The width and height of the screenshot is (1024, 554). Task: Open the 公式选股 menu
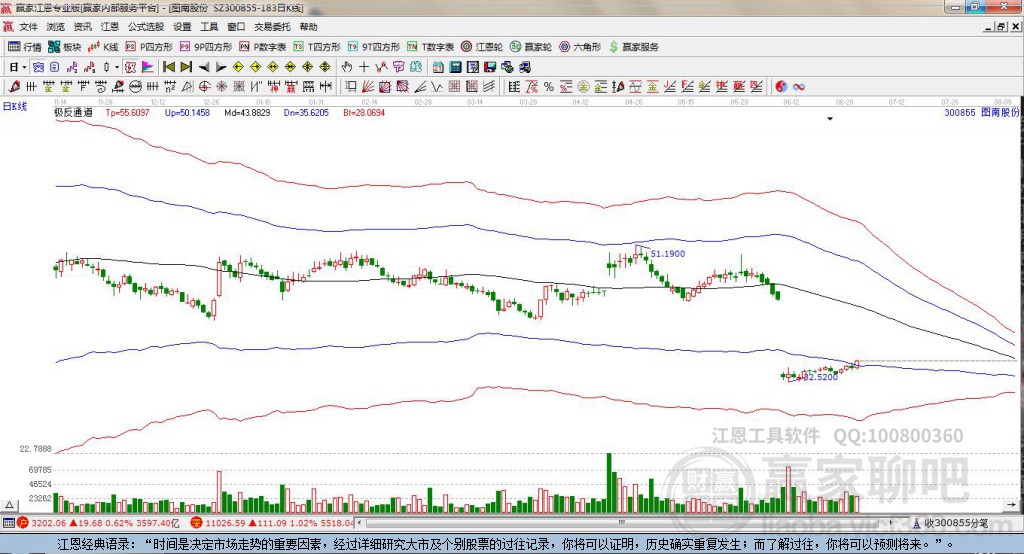click(146, 27)
